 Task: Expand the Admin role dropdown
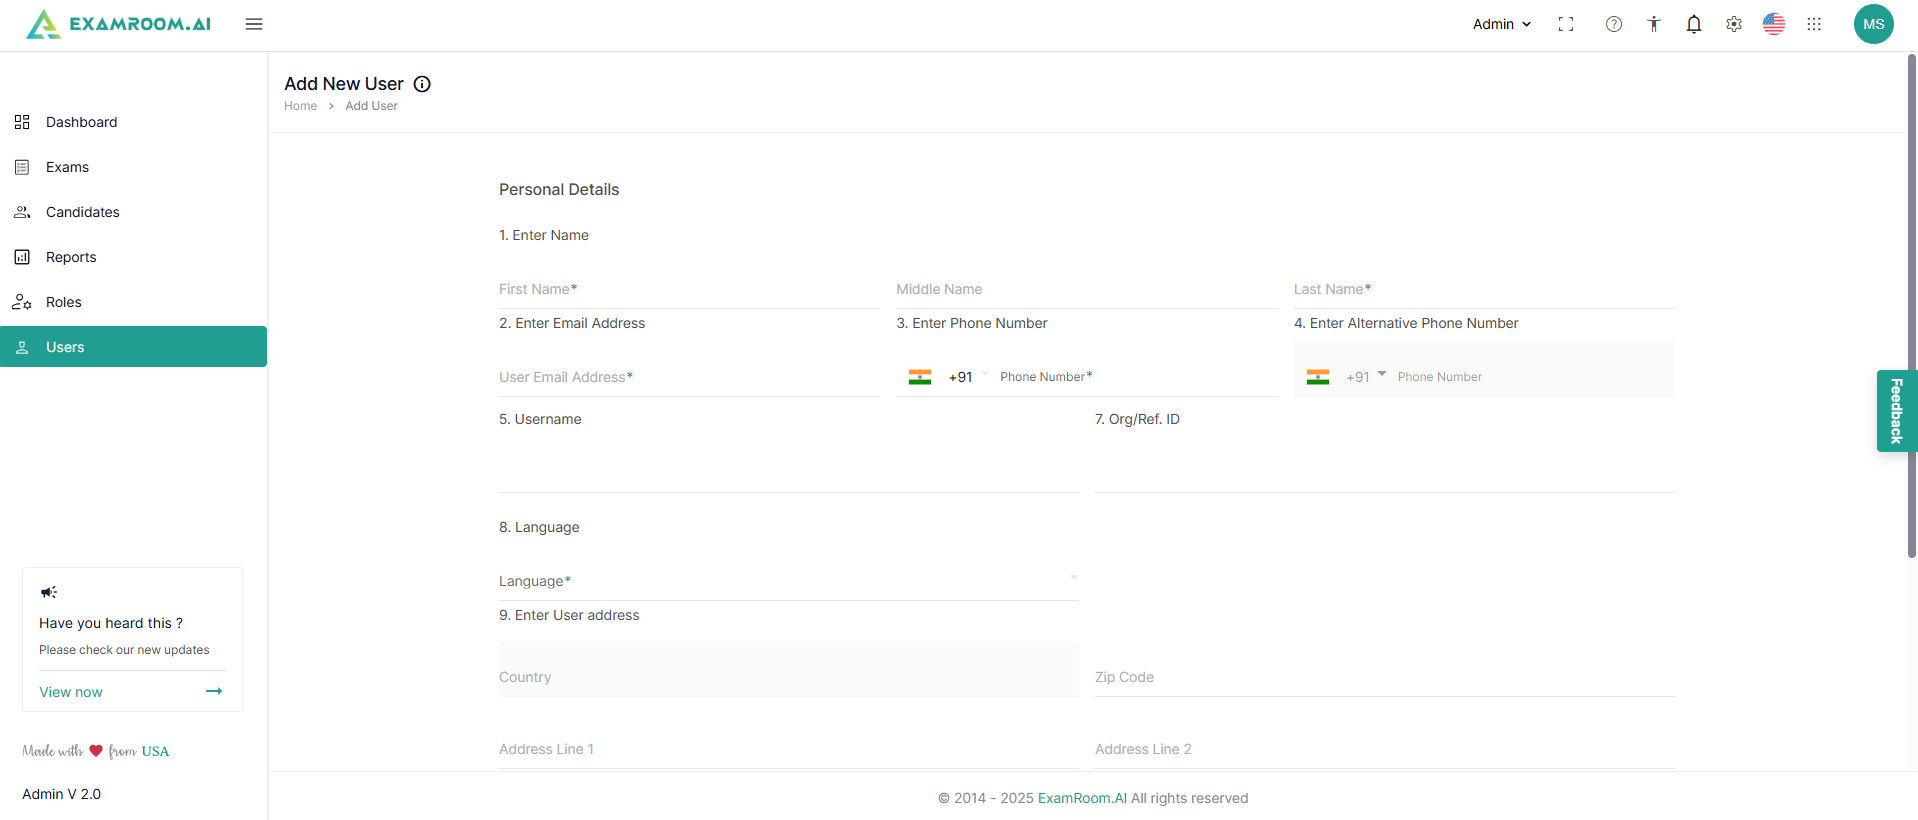tap(1502, 24)
